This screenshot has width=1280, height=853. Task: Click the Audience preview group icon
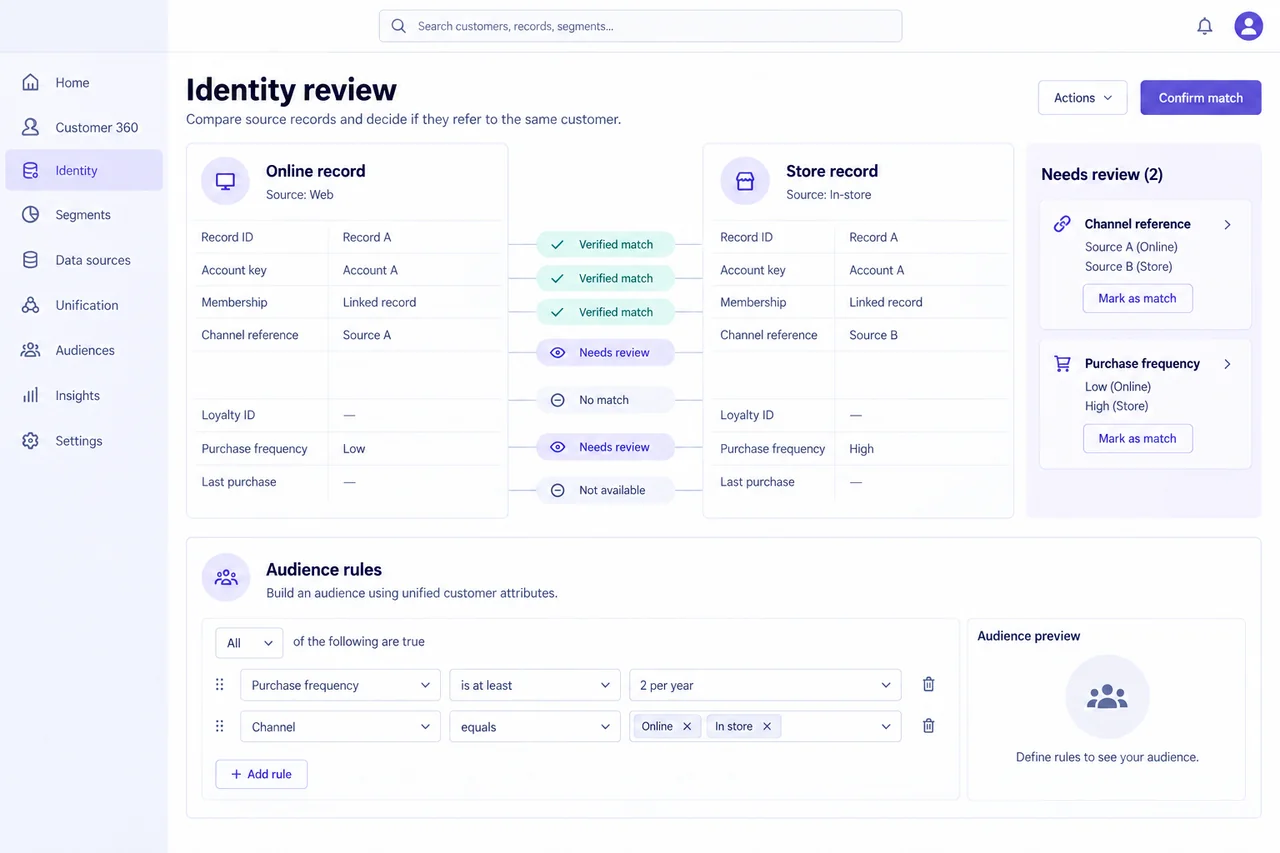pos(1107,697)
